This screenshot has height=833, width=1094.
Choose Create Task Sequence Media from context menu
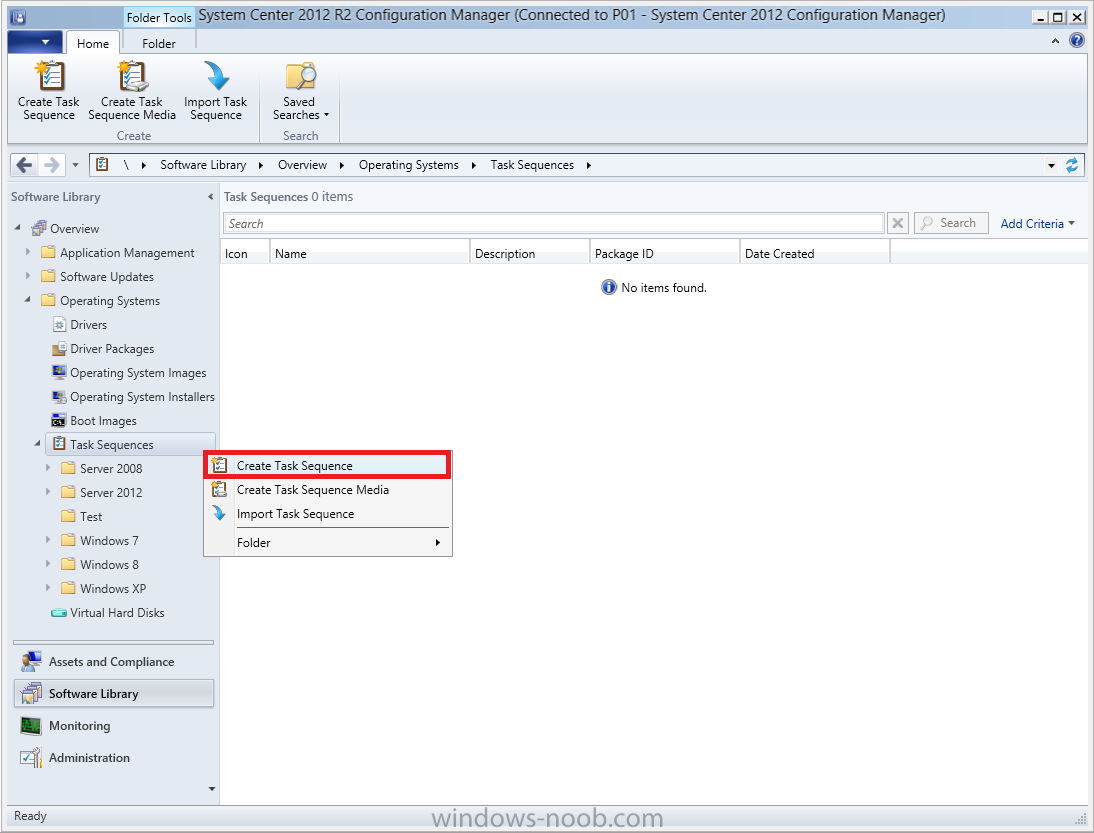328,490
